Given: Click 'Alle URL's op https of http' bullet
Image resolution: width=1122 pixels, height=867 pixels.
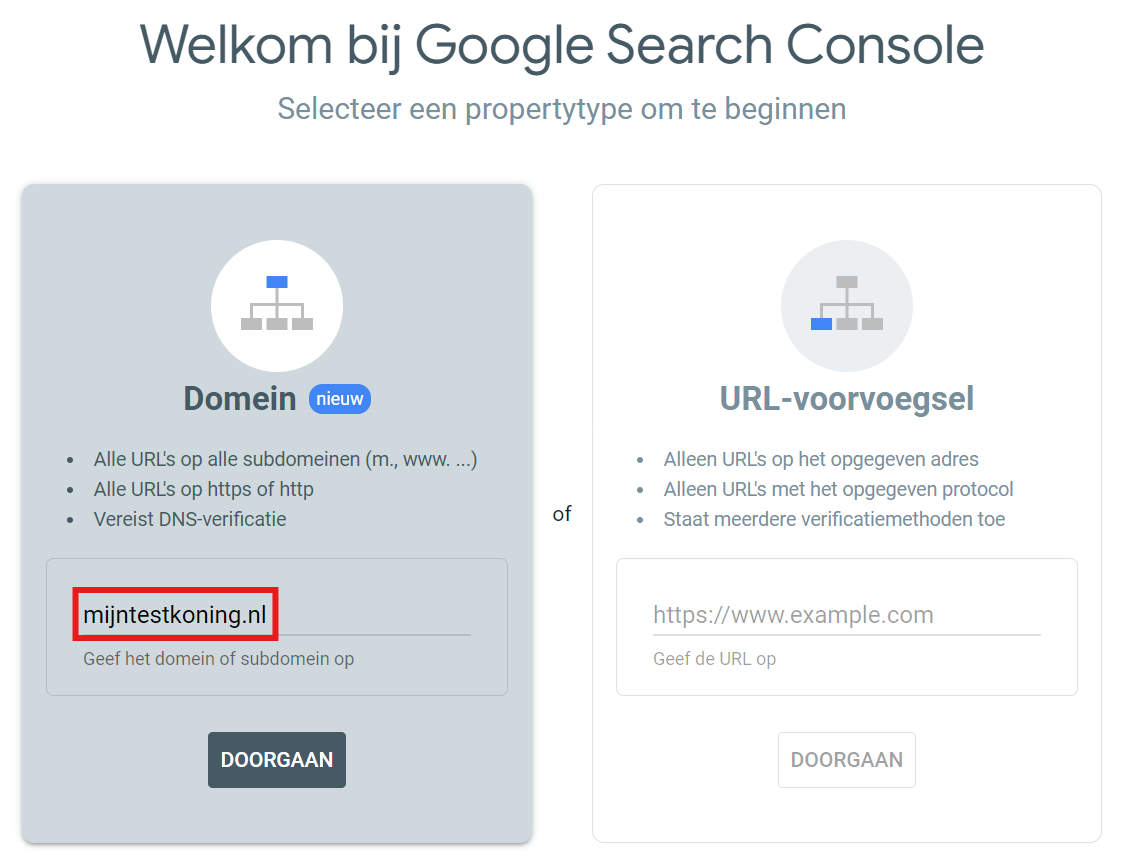Looking at the screenshot, I should 204,490.
